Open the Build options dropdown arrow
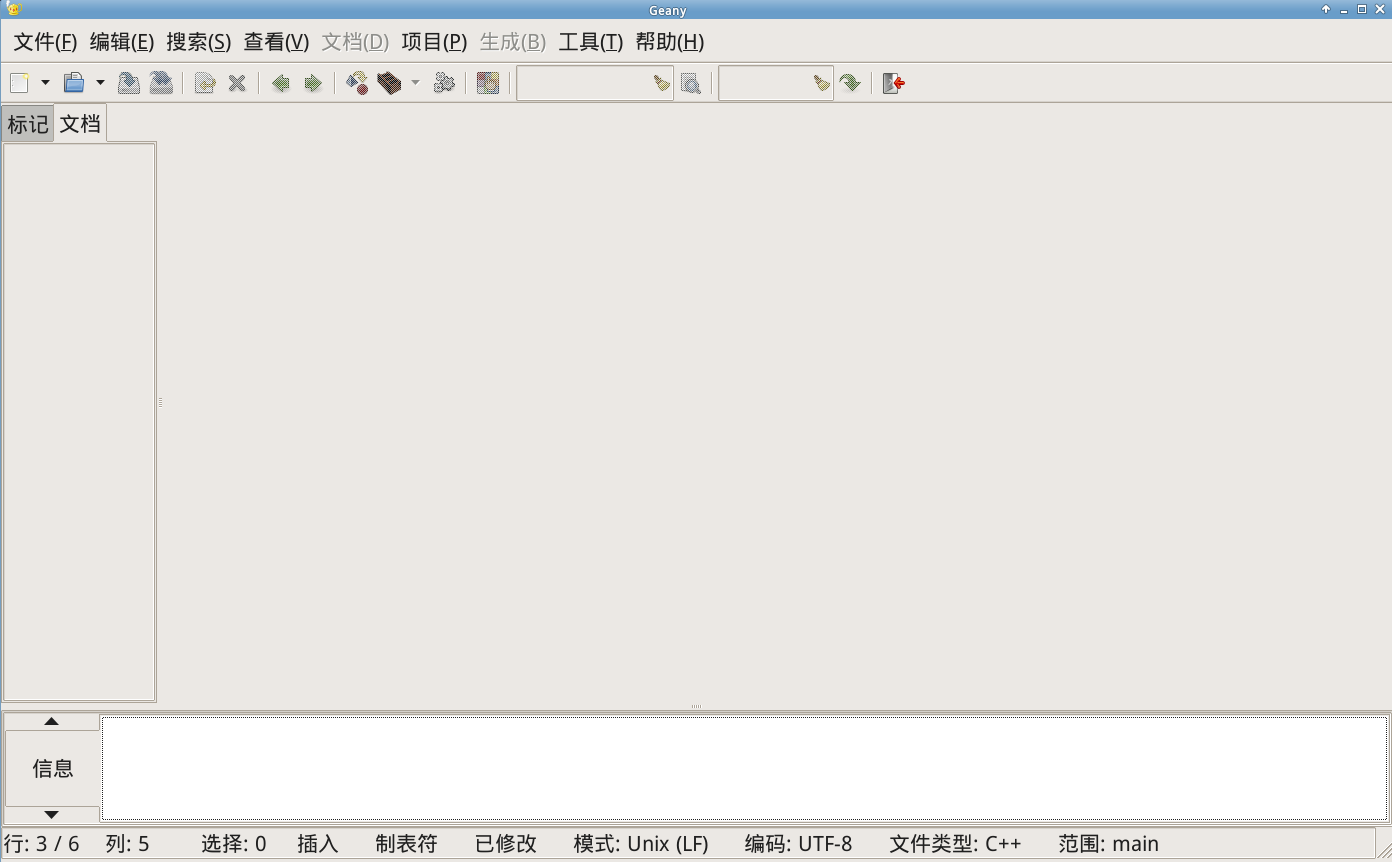This screenshot has height=862, width=1392. click(x=415, y=83)
